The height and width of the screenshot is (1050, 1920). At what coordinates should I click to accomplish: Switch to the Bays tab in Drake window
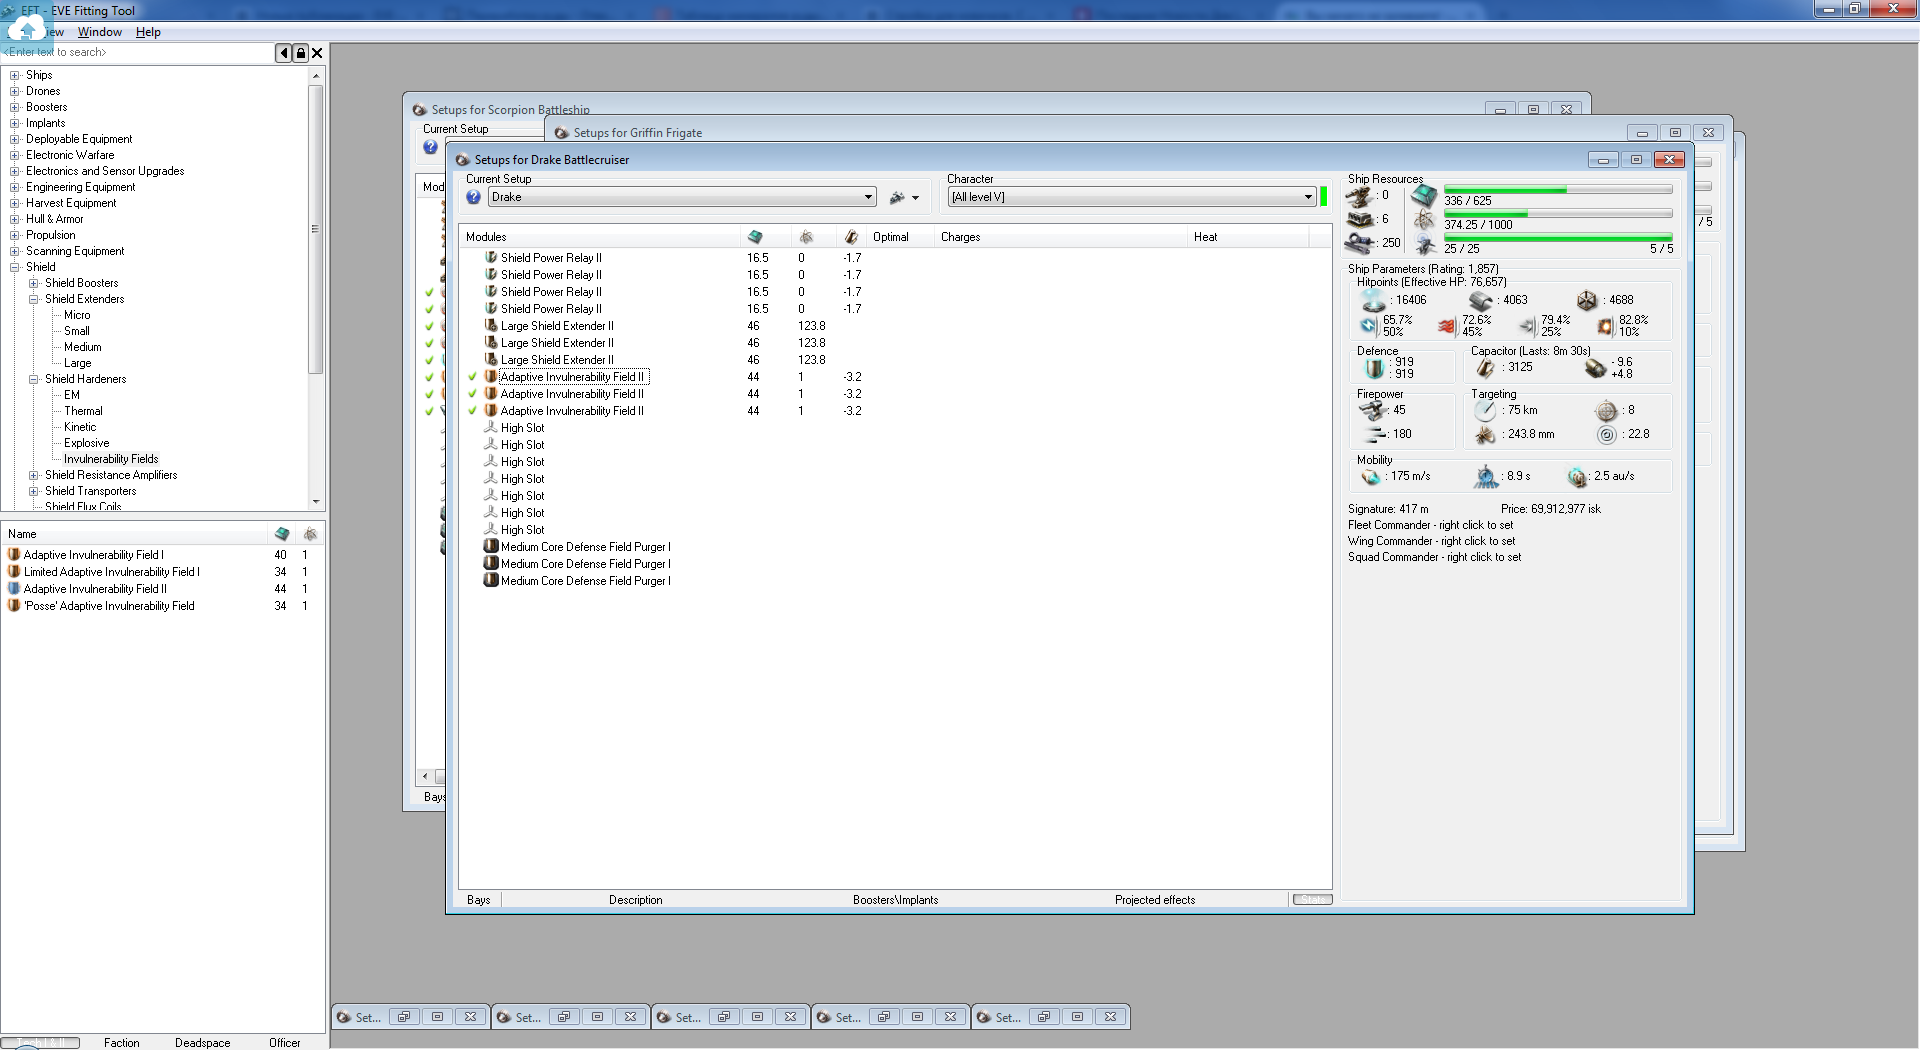pyautogui.click(x=479, y=900)
